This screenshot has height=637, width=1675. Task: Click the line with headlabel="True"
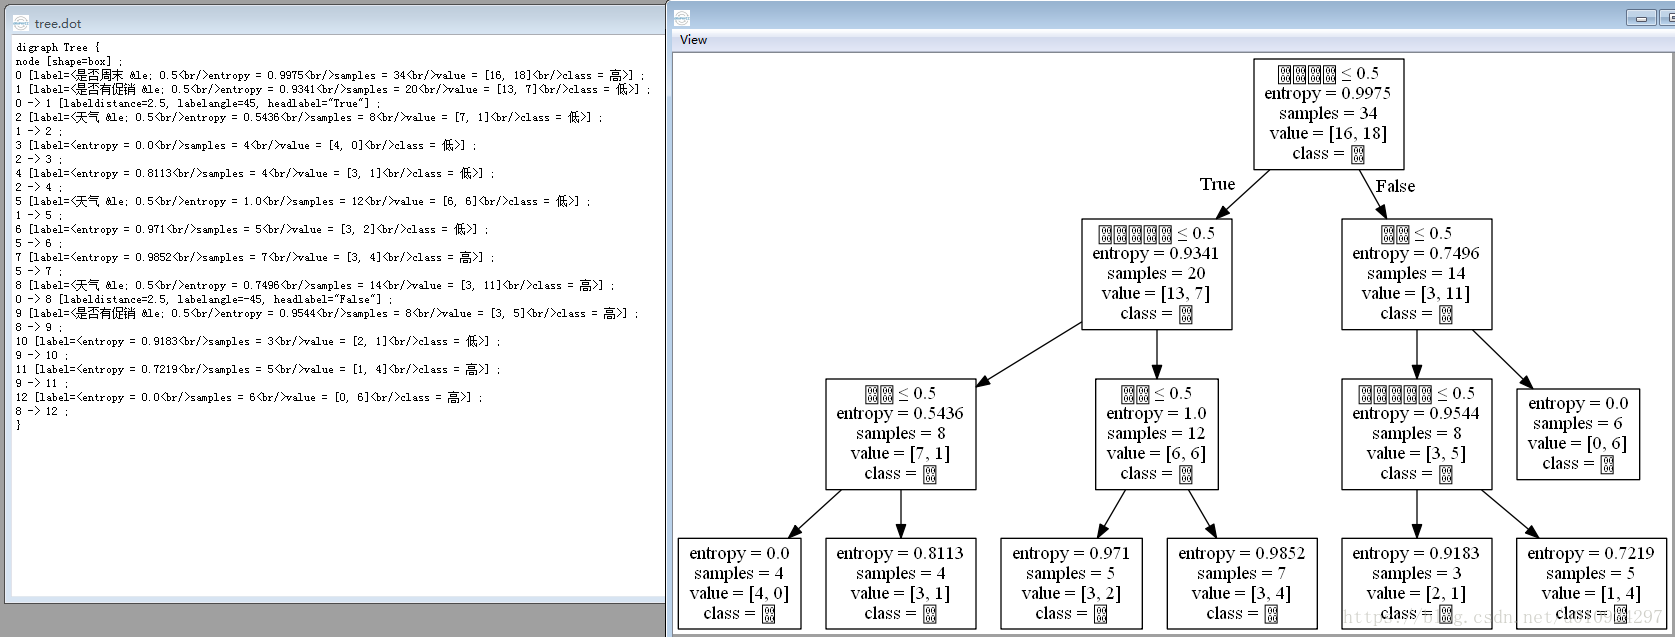click(199, 103)
